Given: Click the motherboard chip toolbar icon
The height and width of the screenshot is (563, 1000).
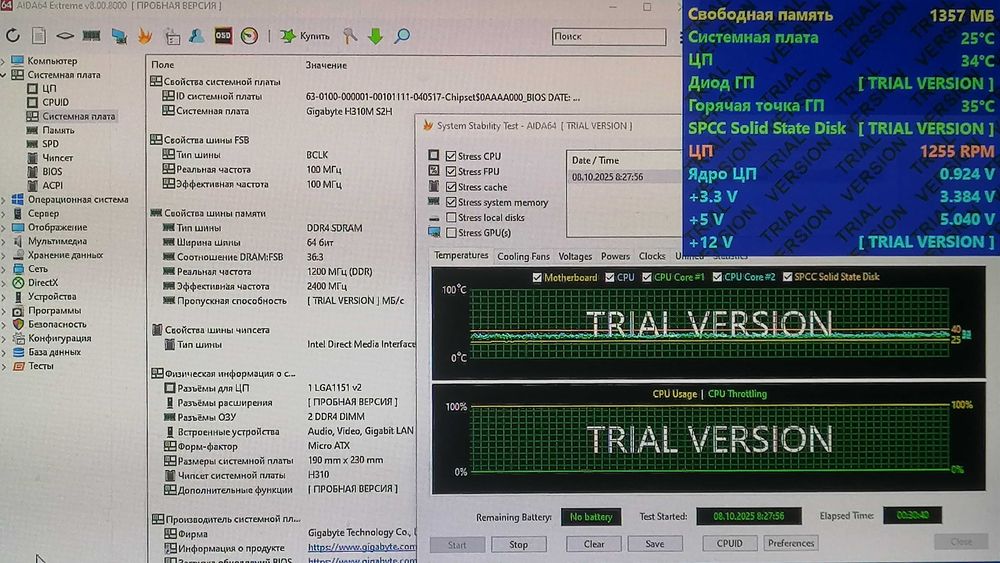Looking at the screenshot, I should pyautogui.click(x=65, y=36).
